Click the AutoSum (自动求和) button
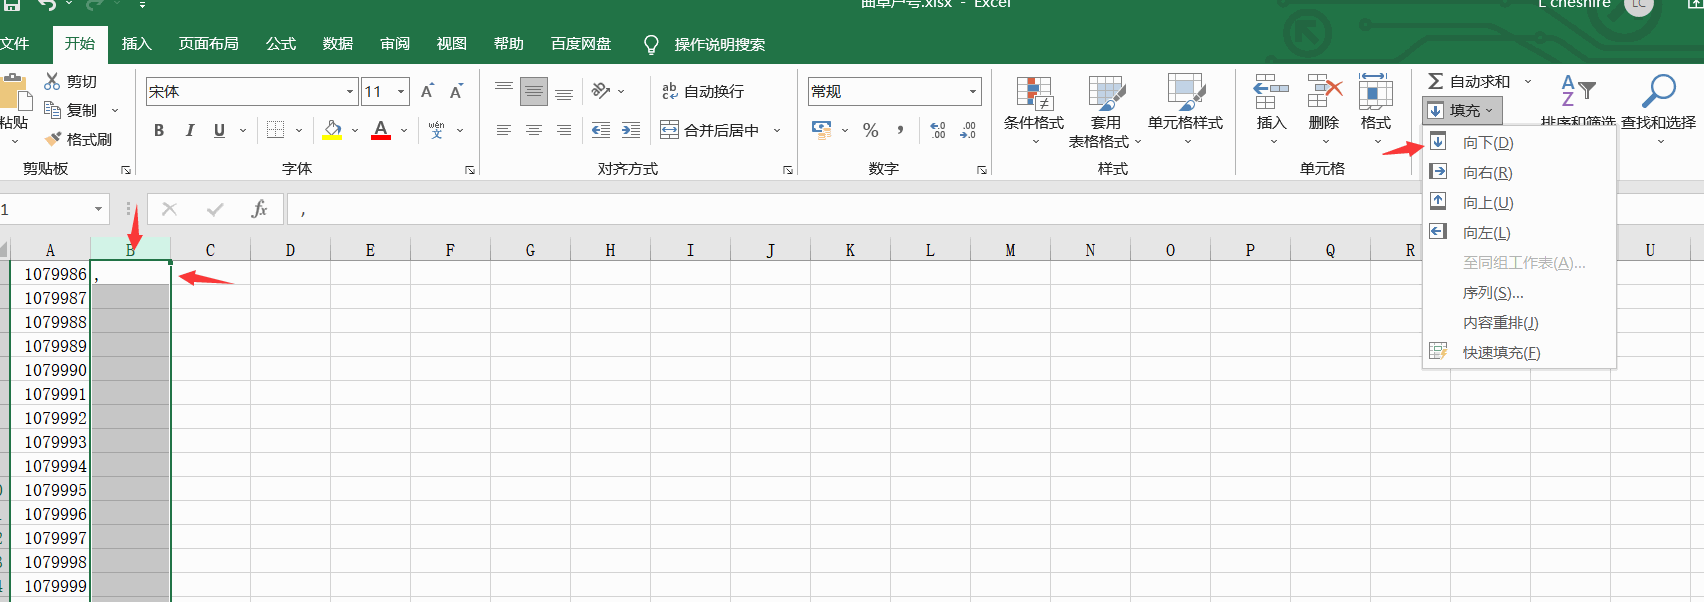 click(1468, 81)
